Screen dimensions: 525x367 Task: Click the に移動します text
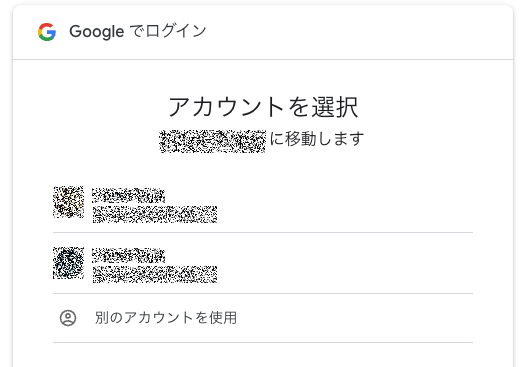coord(317,139)
